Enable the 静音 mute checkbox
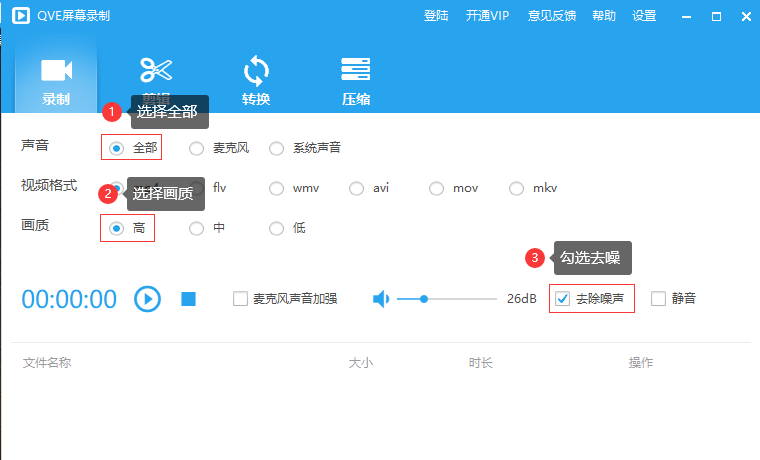The width and height of the screenshot is (760, 460). click(658, 299)
